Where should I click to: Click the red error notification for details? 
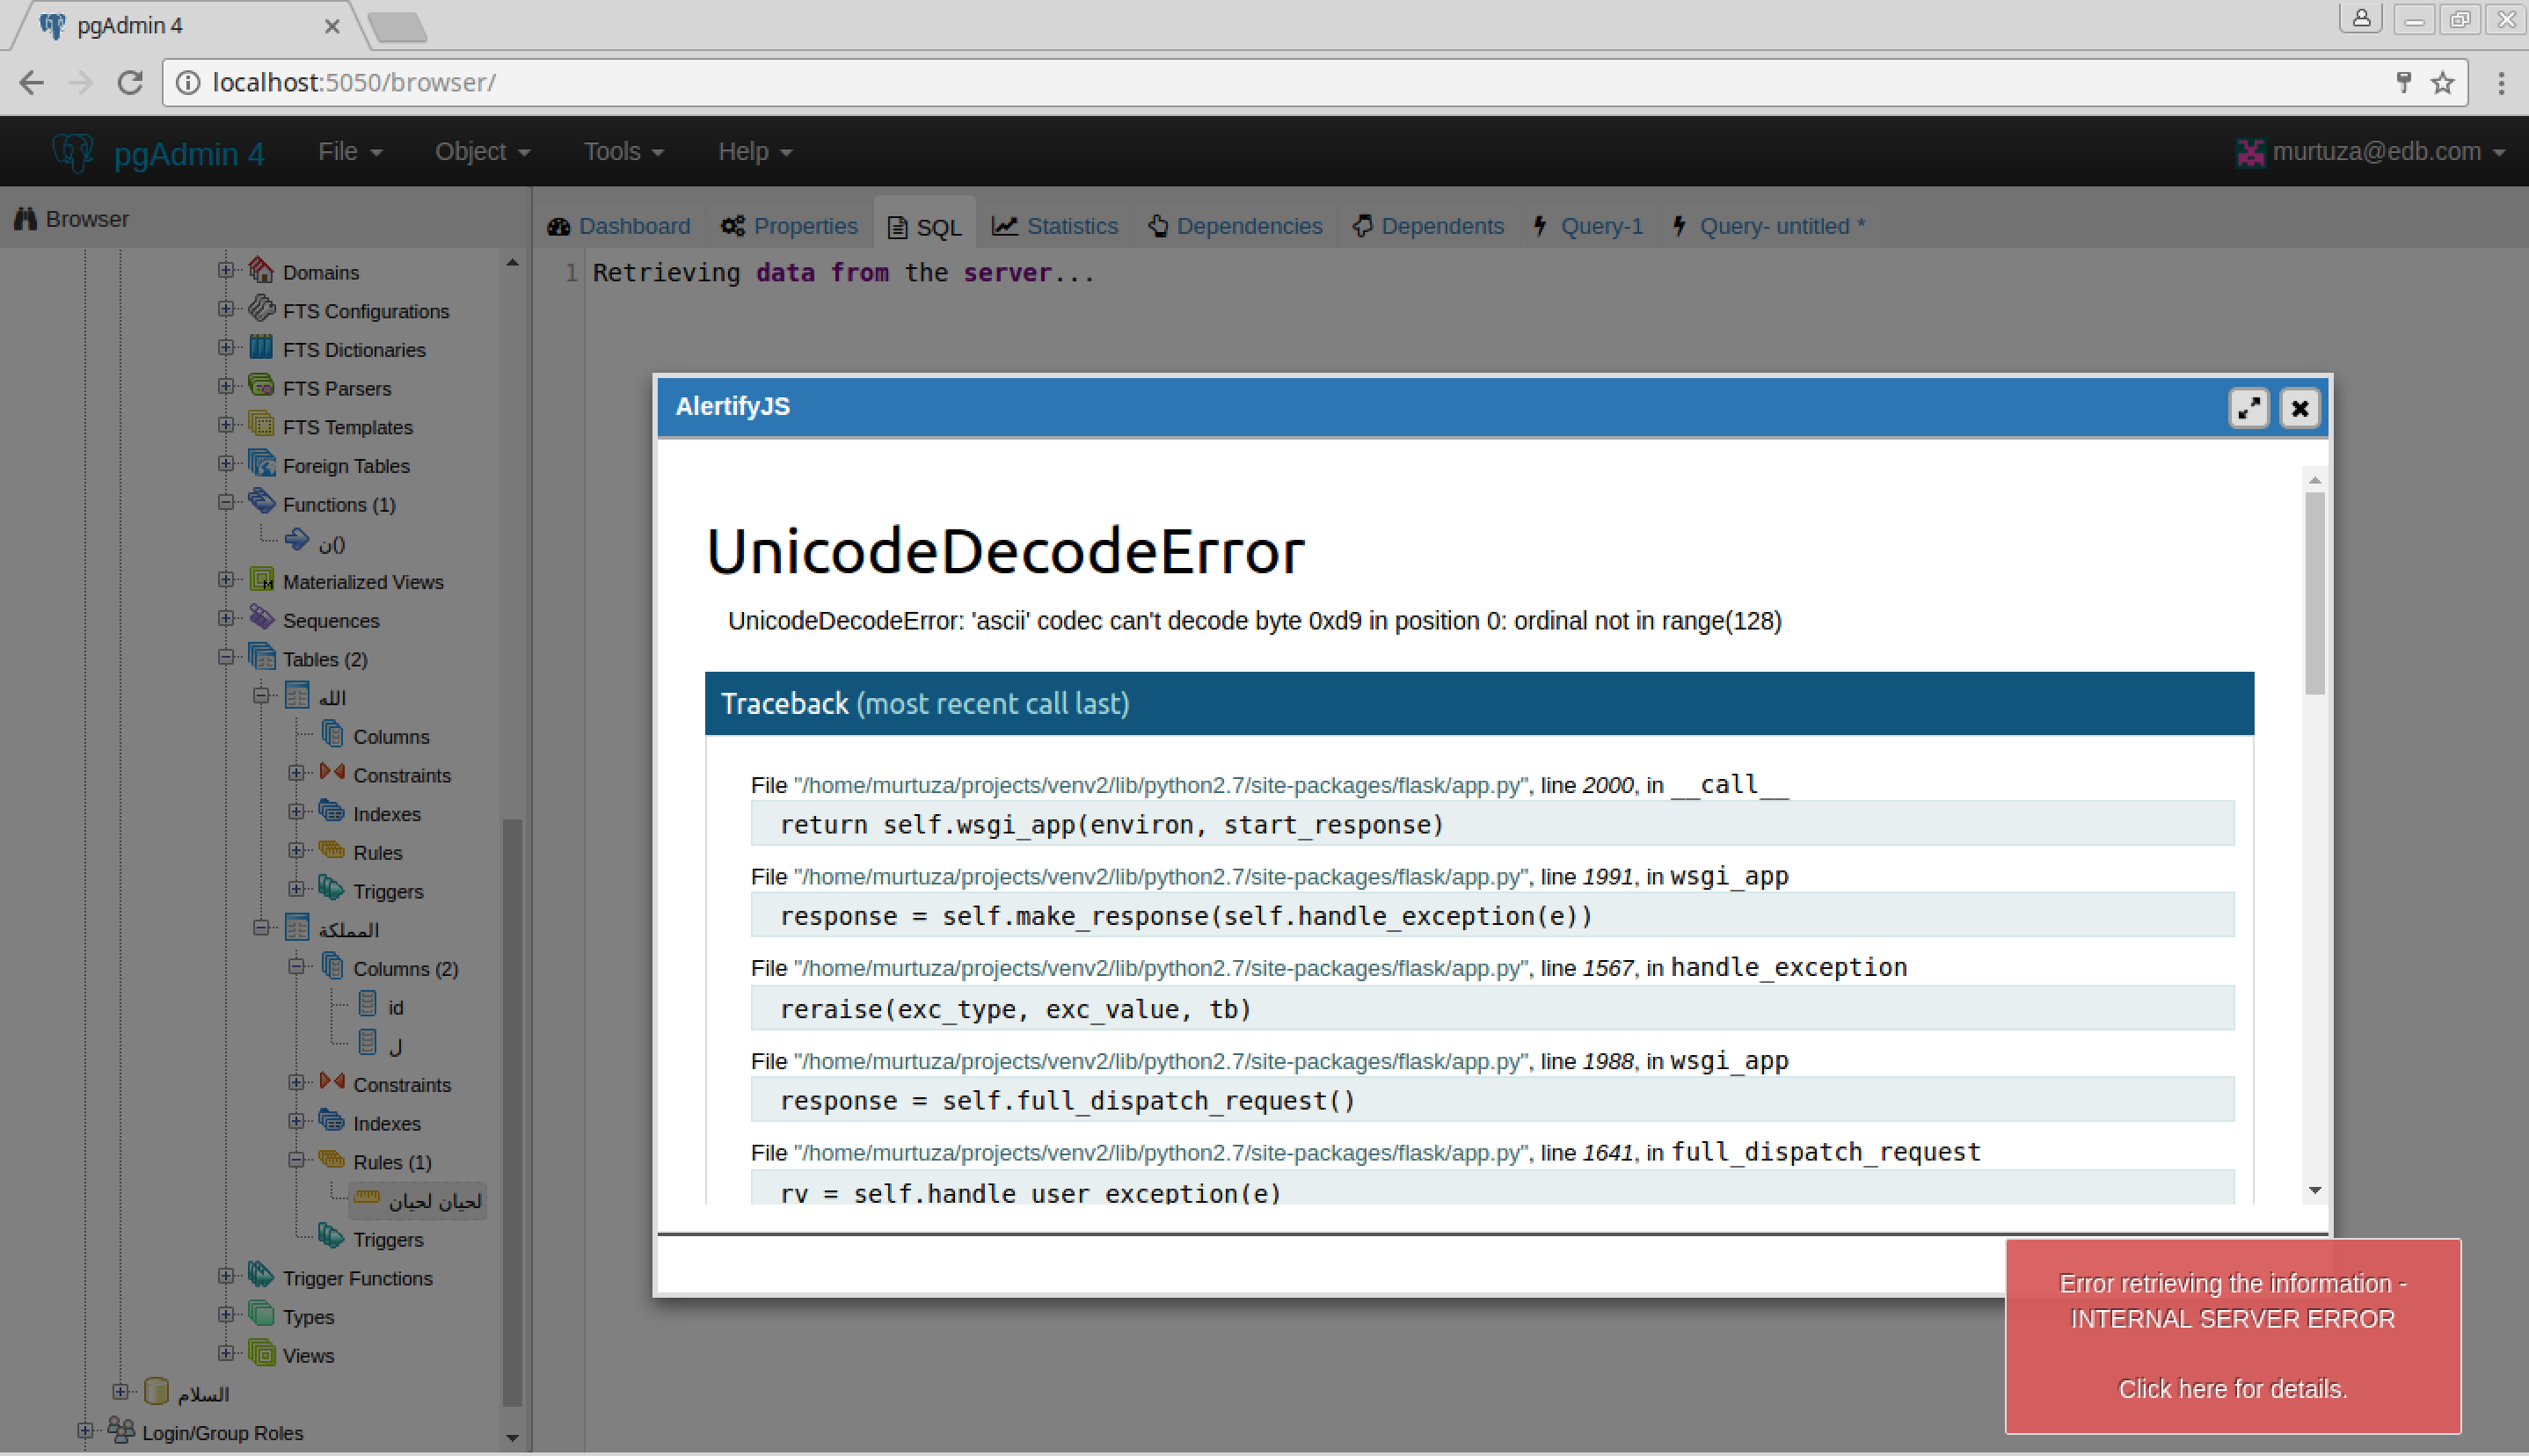tap(2232, 1336)
